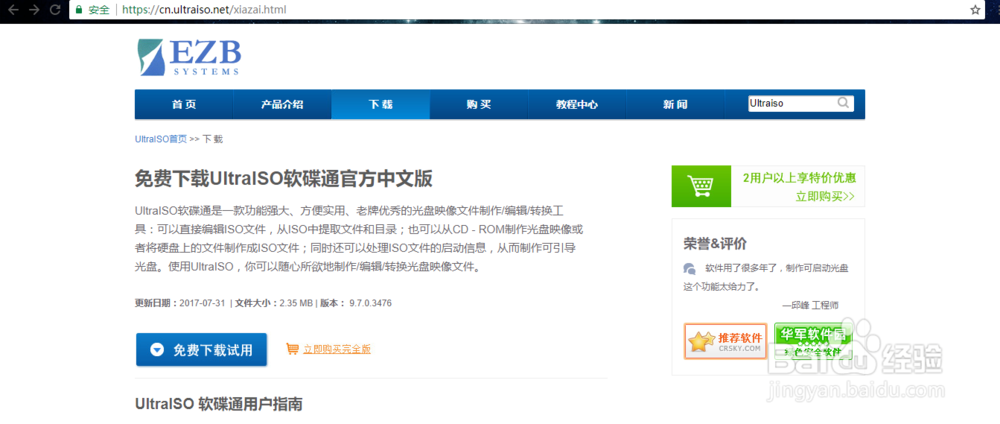Click the 立即购买>> link in the green banner

tap(825, 196)
